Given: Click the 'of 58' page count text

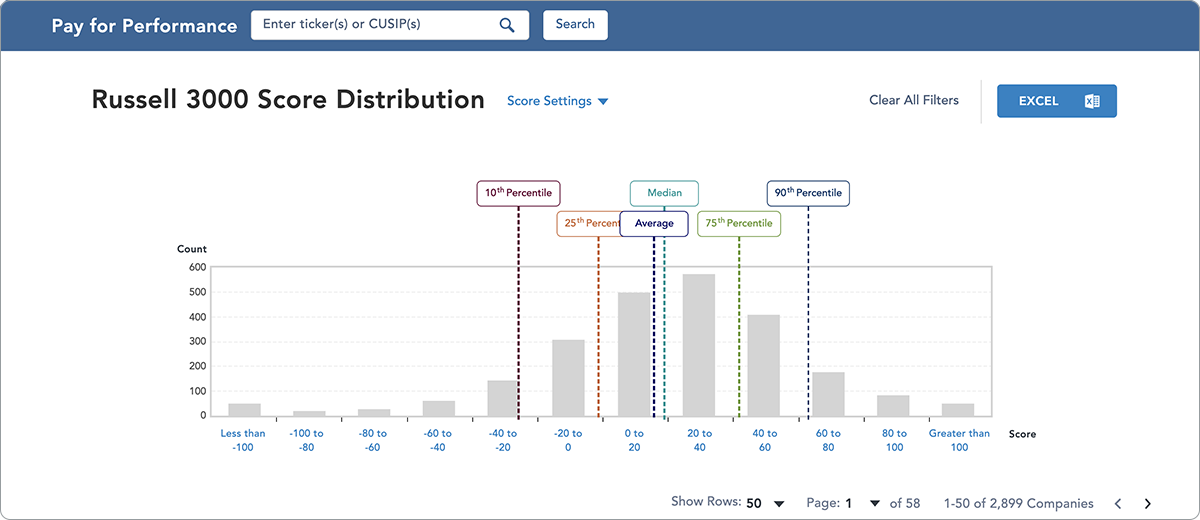Looking at the screenshot, I should [905, 503].
